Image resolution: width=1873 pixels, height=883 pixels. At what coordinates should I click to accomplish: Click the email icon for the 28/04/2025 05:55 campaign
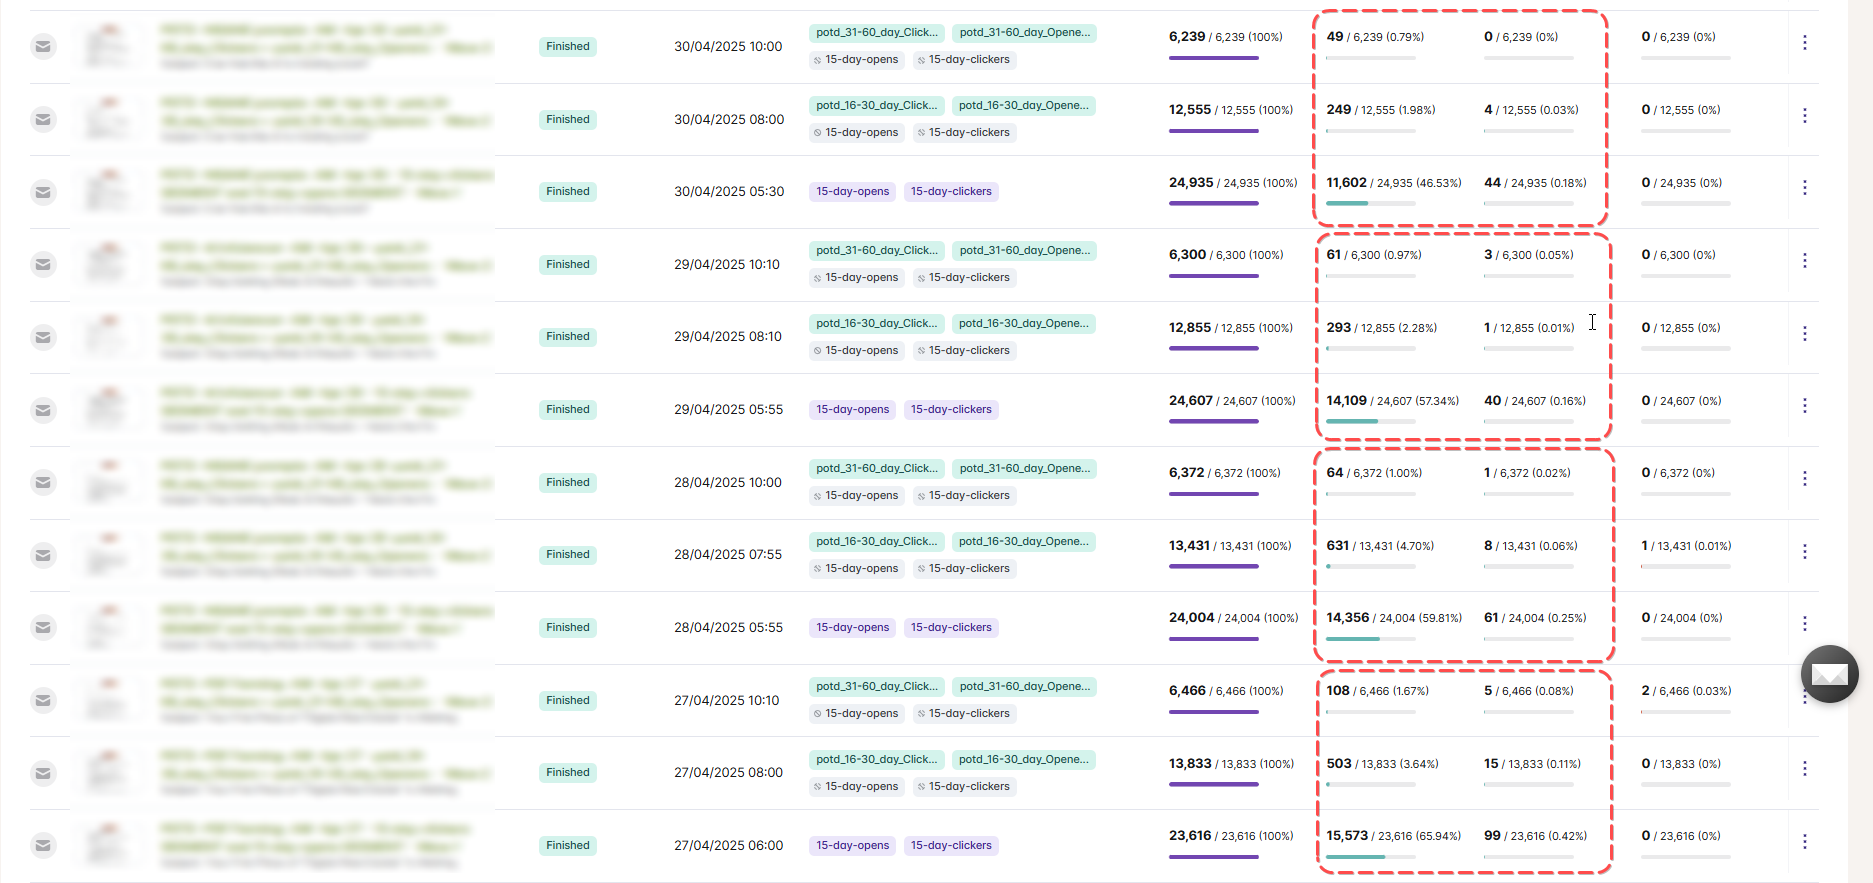point(43,628)
